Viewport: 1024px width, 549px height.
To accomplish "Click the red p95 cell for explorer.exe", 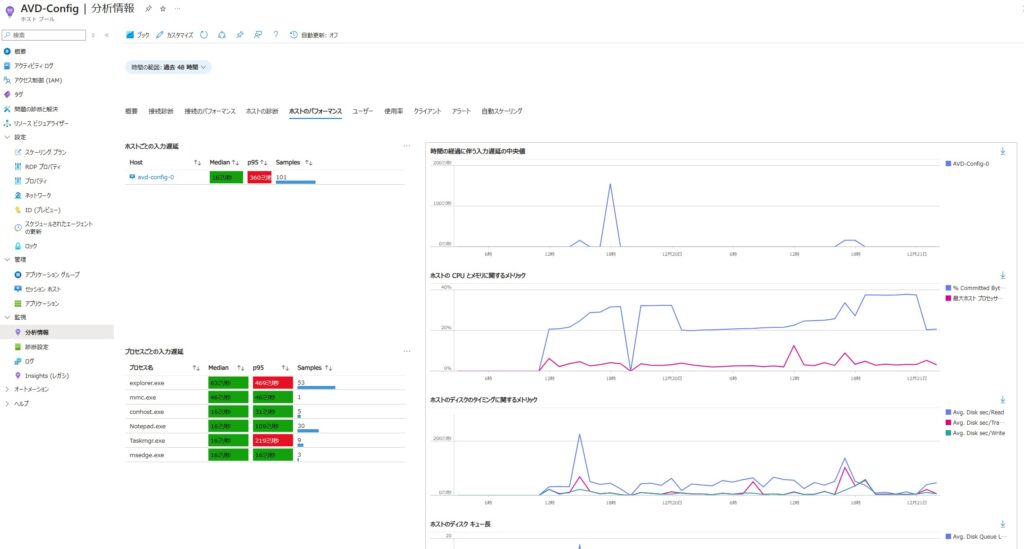I will (272, 383).
